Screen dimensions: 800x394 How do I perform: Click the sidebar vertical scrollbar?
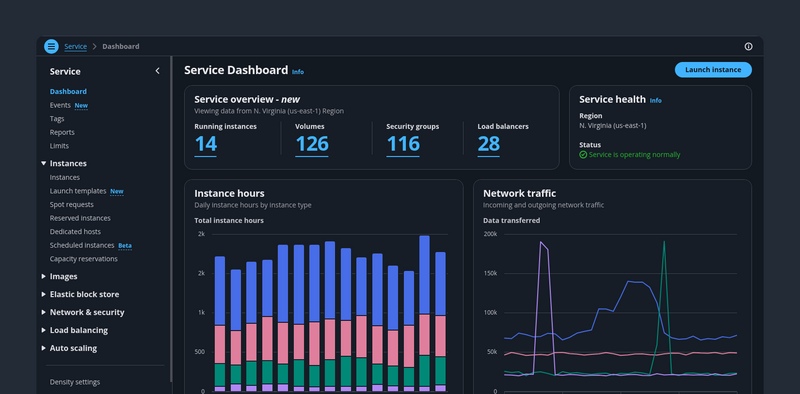click(x=171, y=219)
